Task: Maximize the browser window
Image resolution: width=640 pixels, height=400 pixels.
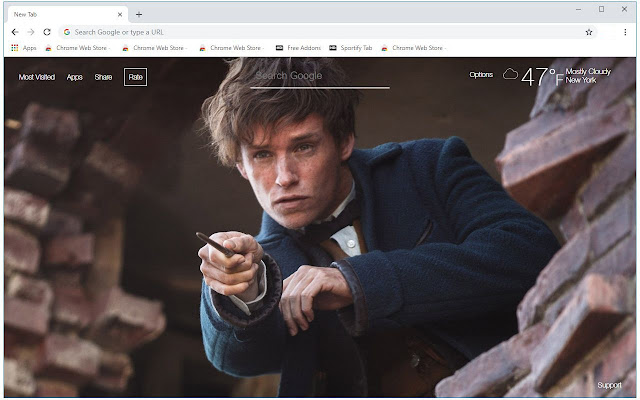Action: tap(601, 9)
